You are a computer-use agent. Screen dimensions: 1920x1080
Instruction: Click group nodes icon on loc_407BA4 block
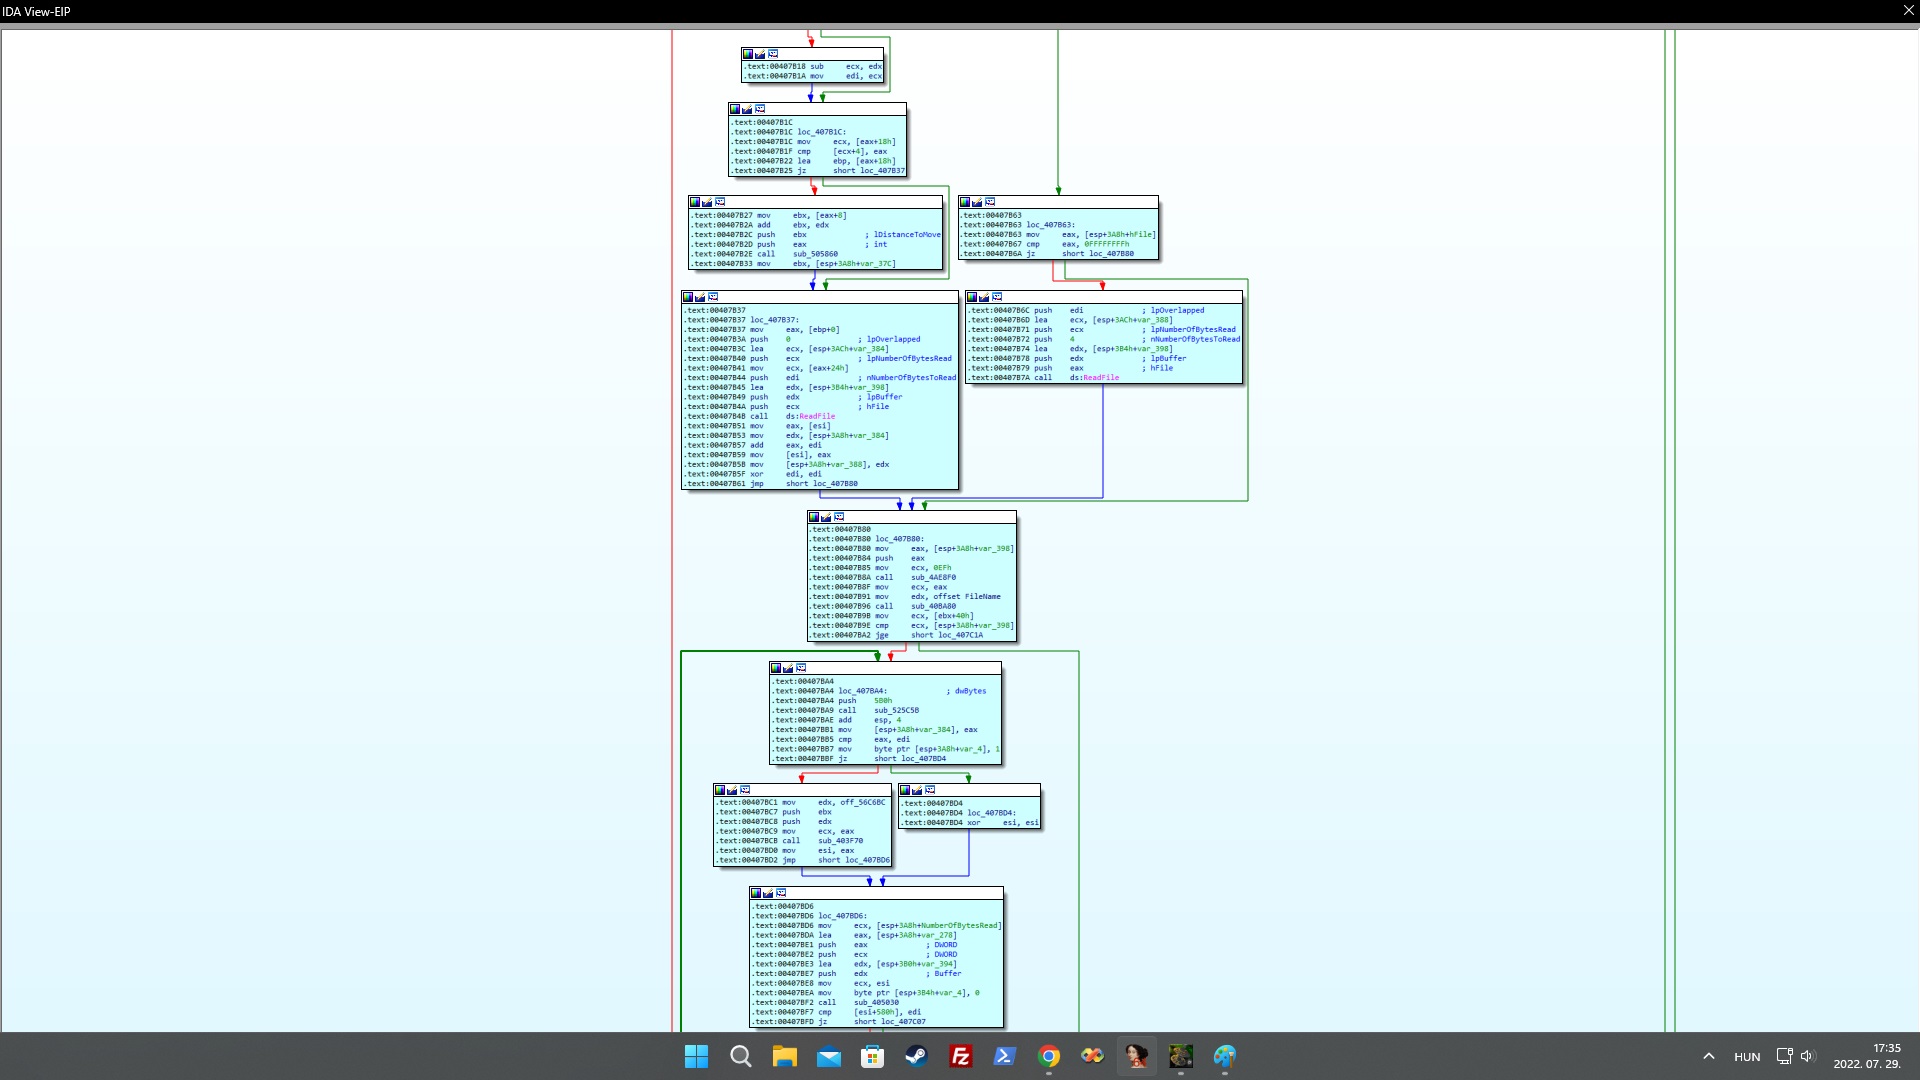click(801, 668)
